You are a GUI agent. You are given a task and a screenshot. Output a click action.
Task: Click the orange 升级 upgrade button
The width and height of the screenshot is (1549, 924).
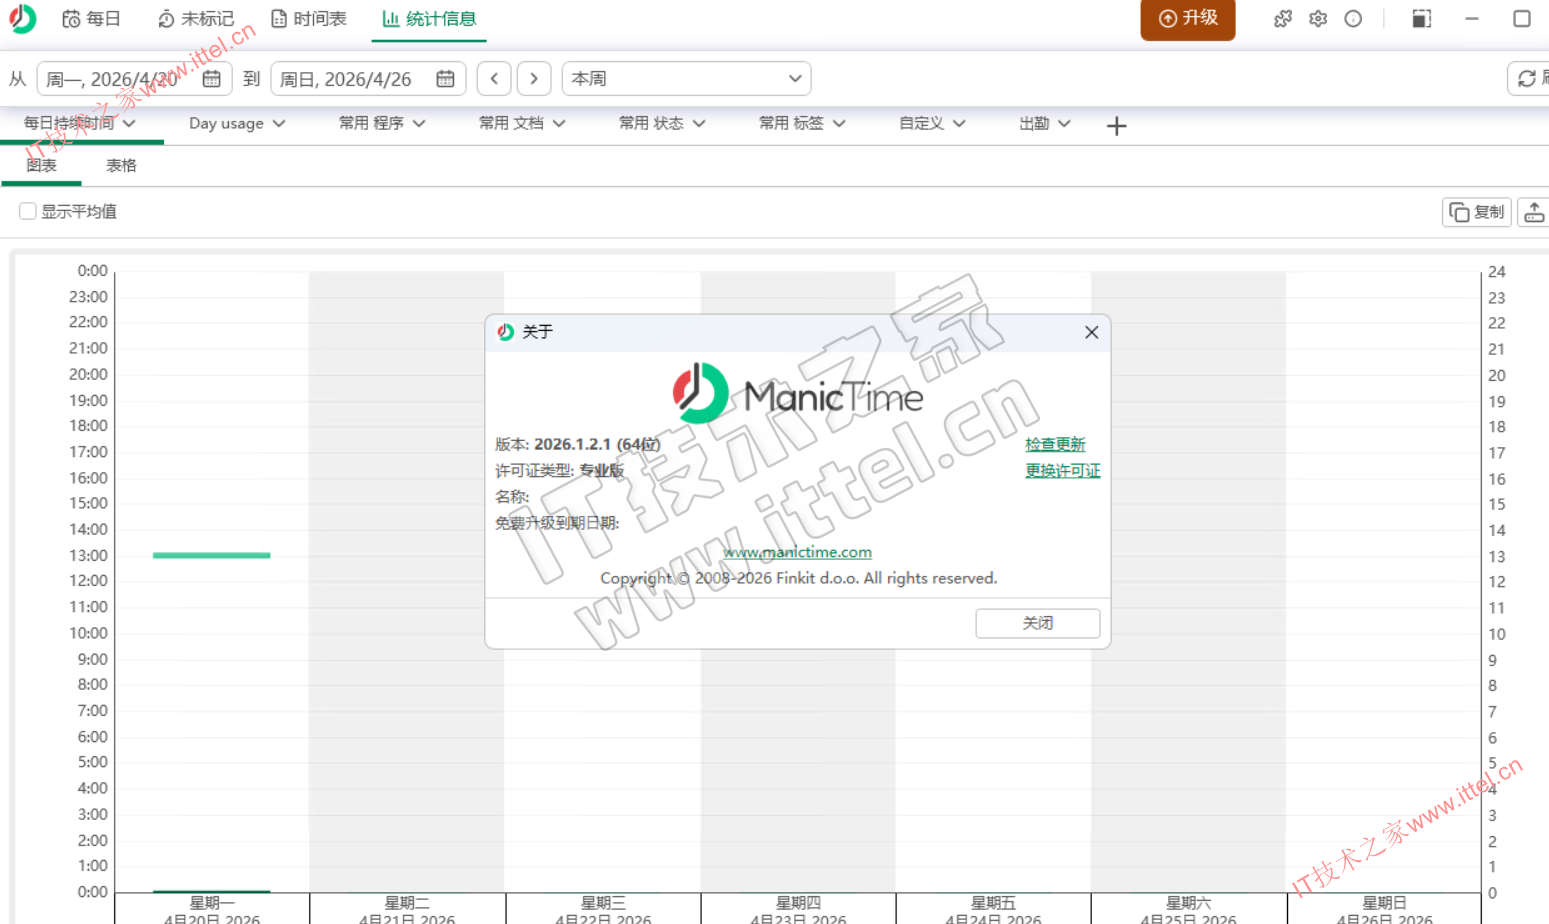click(x=1187, y=19)
